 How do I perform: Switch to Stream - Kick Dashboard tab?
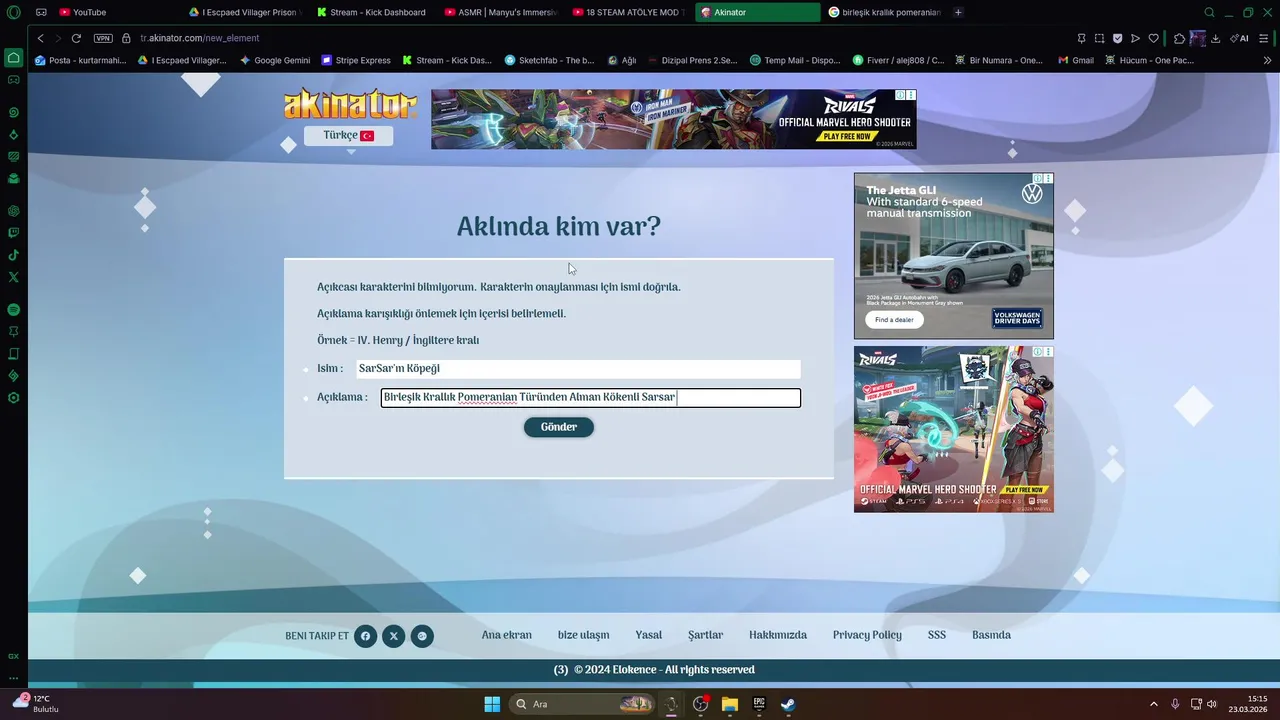pos(373,12)
